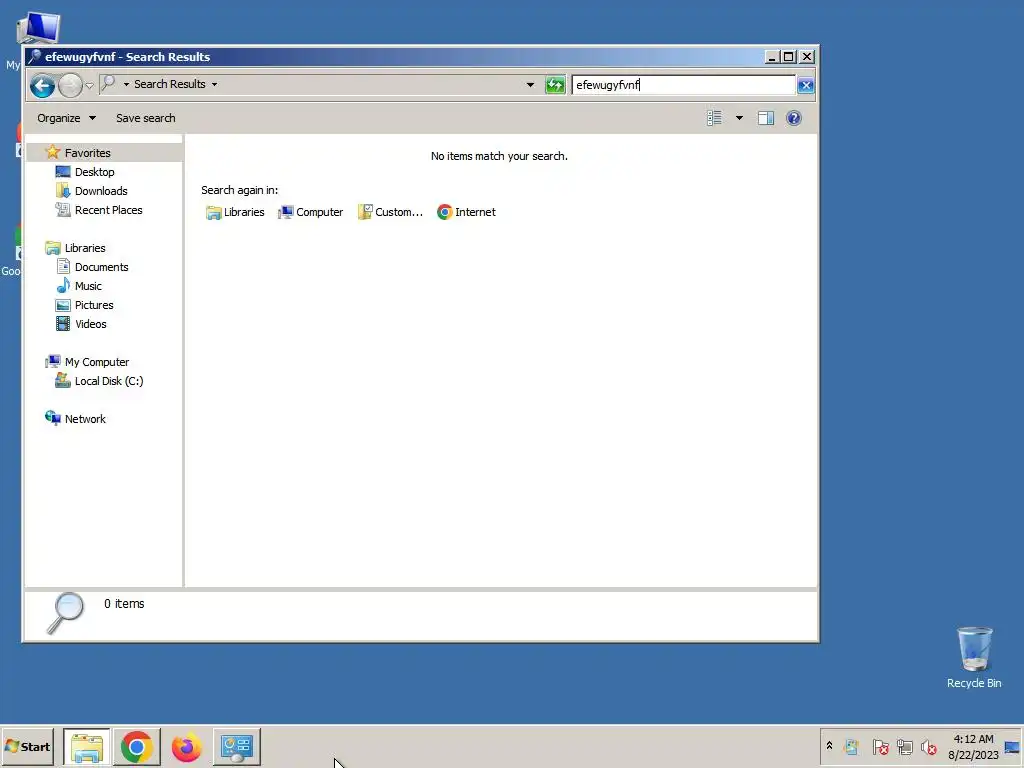Toggle the preview pane icon
The width and height of the screenshot is (1024, 768).
[x=766, y=118]
